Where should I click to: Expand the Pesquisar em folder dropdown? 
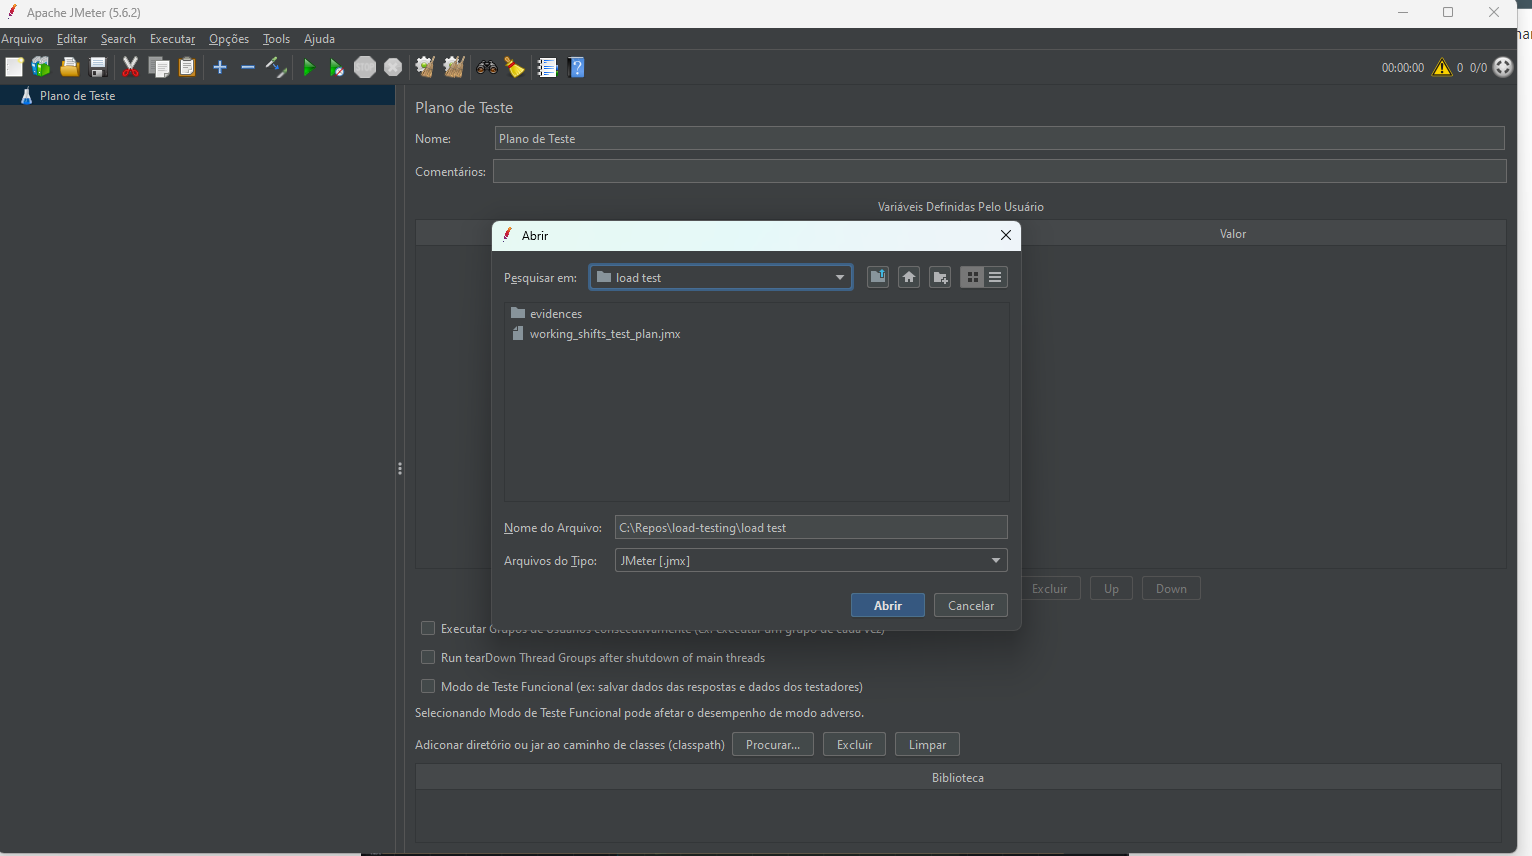(x=840, y=277)
